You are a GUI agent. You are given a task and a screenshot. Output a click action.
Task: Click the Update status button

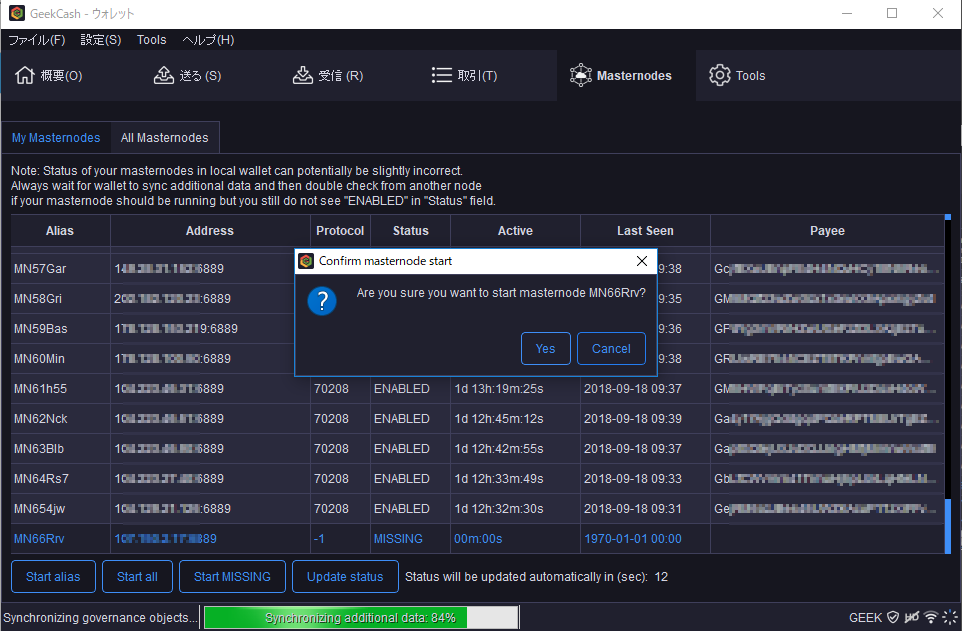point(344,577)
